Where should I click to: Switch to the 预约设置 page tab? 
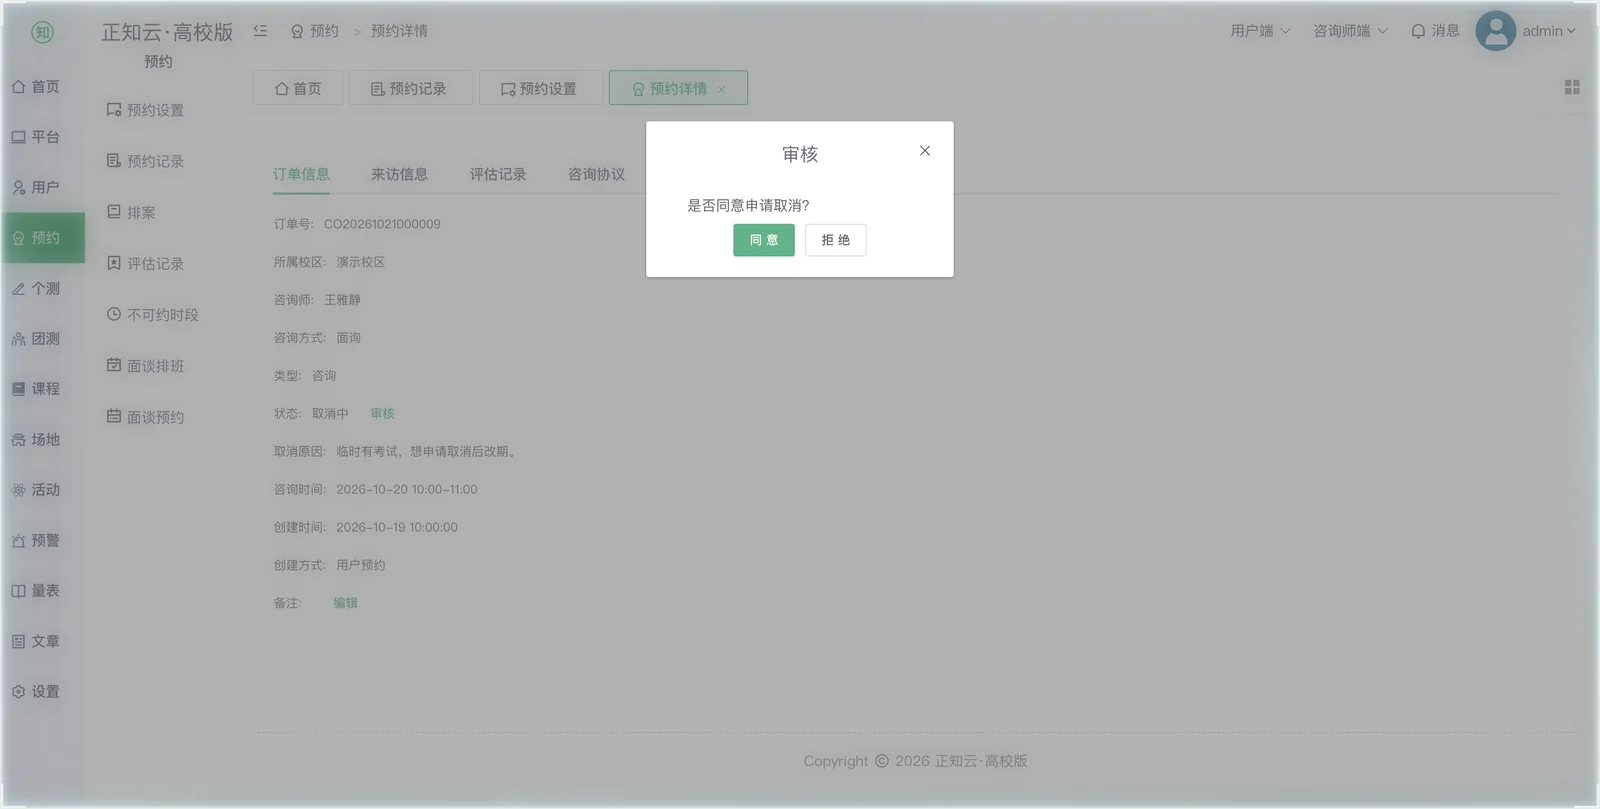(x=541, y=88)
